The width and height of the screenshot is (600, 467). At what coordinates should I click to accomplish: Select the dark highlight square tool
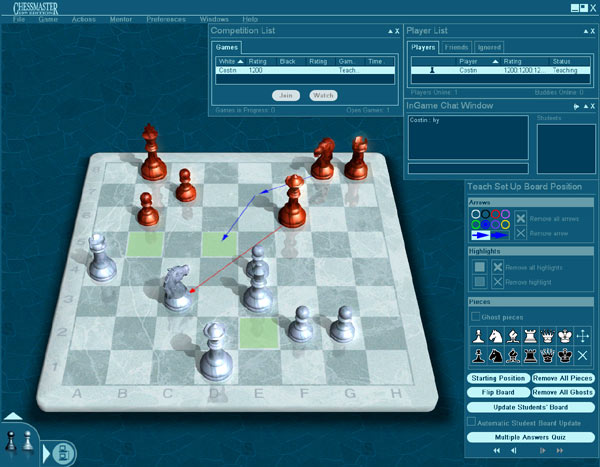[479, 282]
